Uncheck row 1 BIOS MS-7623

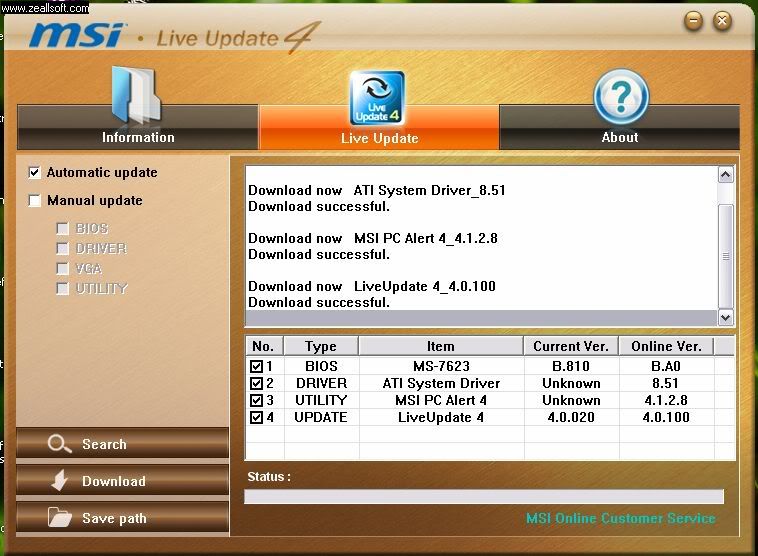(256, 366)
